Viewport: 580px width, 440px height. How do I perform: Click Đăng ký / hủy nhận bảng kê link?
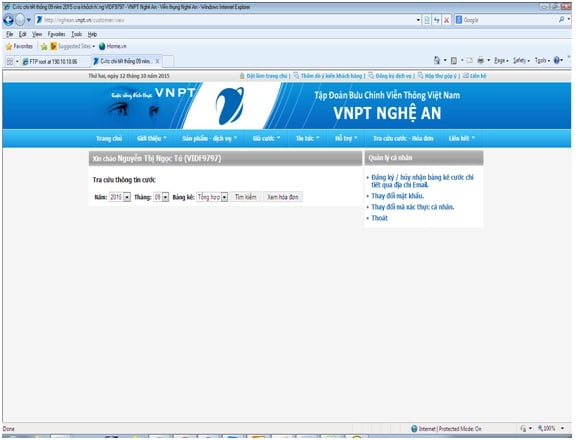[422, 181]
